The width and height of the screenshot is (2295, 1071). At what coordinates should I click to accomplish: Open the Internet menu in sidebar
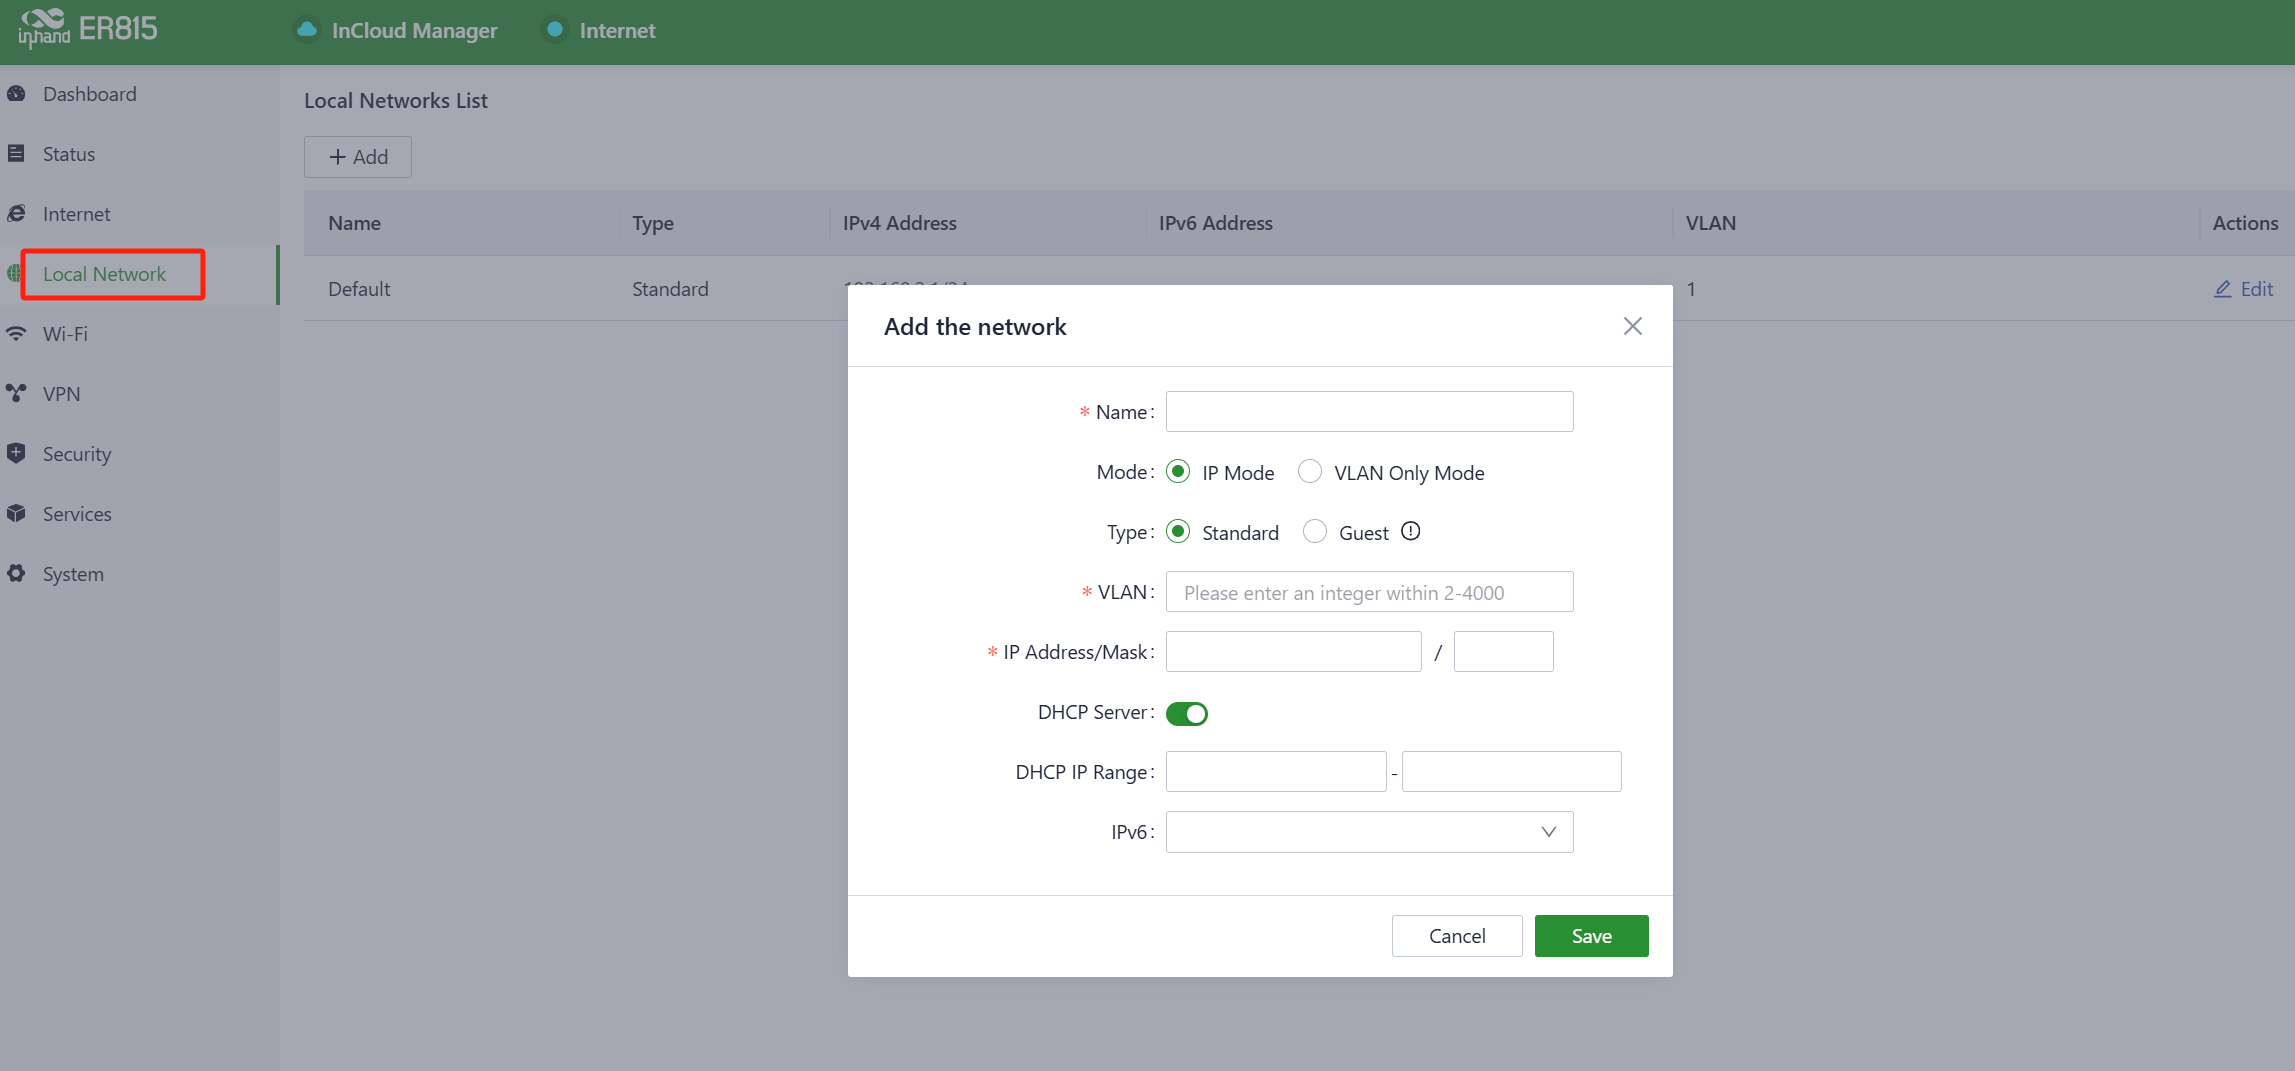76,214
